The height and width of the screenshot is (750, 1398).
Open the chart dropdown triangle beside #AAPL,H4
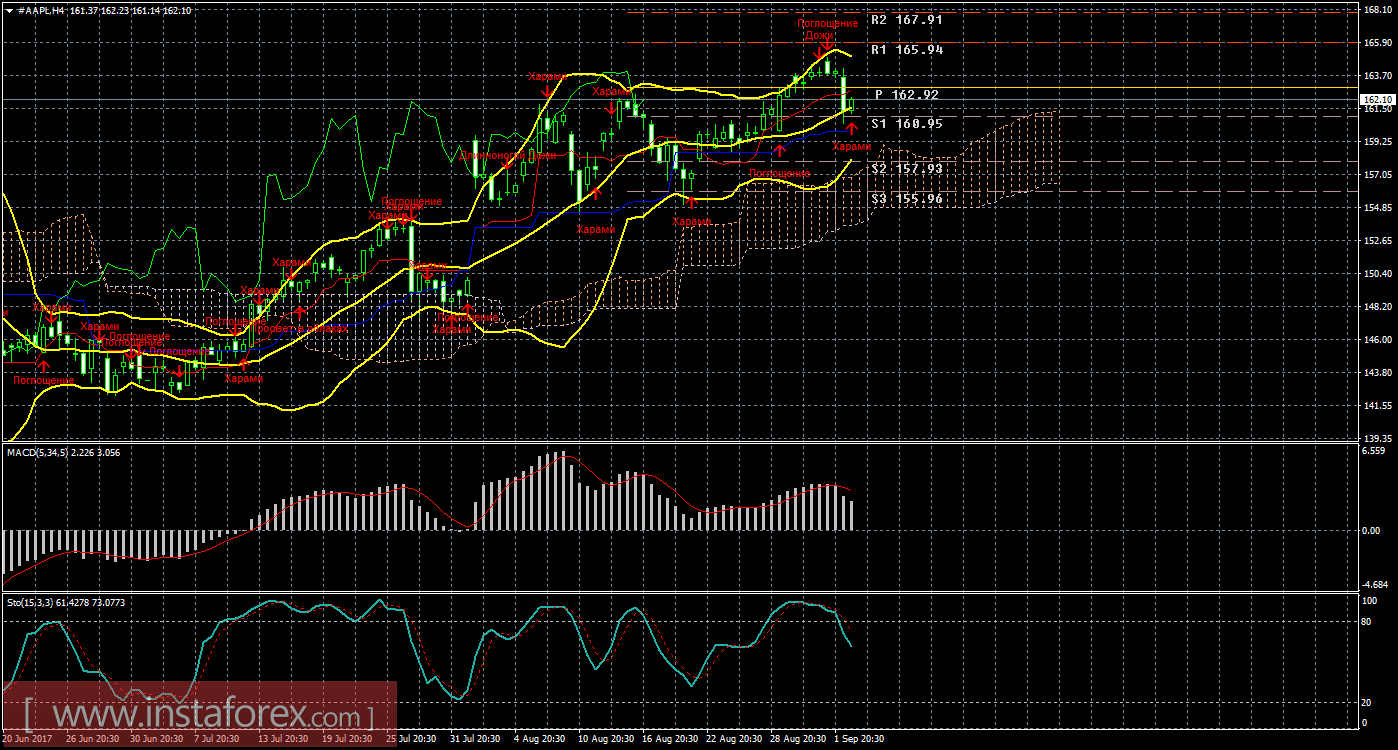[9, 9]
